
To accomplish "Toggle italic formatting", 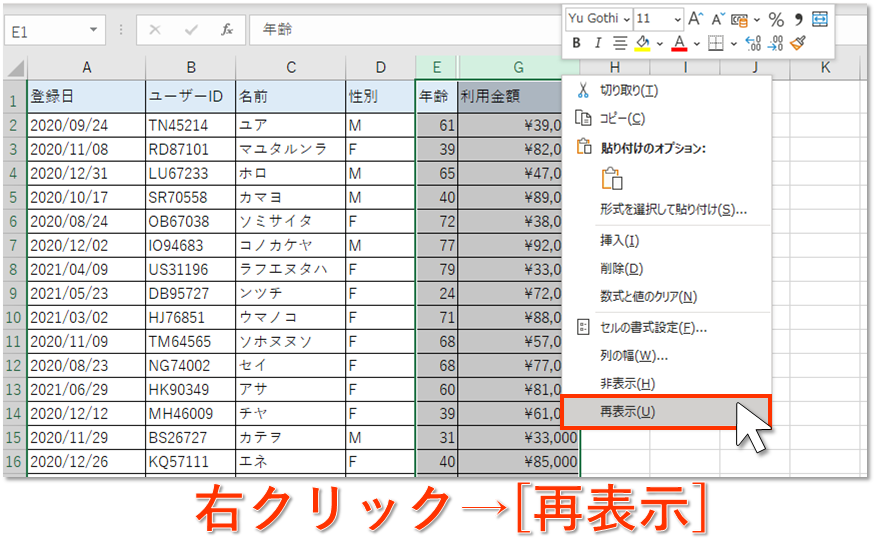I will (x=597, y=43).
